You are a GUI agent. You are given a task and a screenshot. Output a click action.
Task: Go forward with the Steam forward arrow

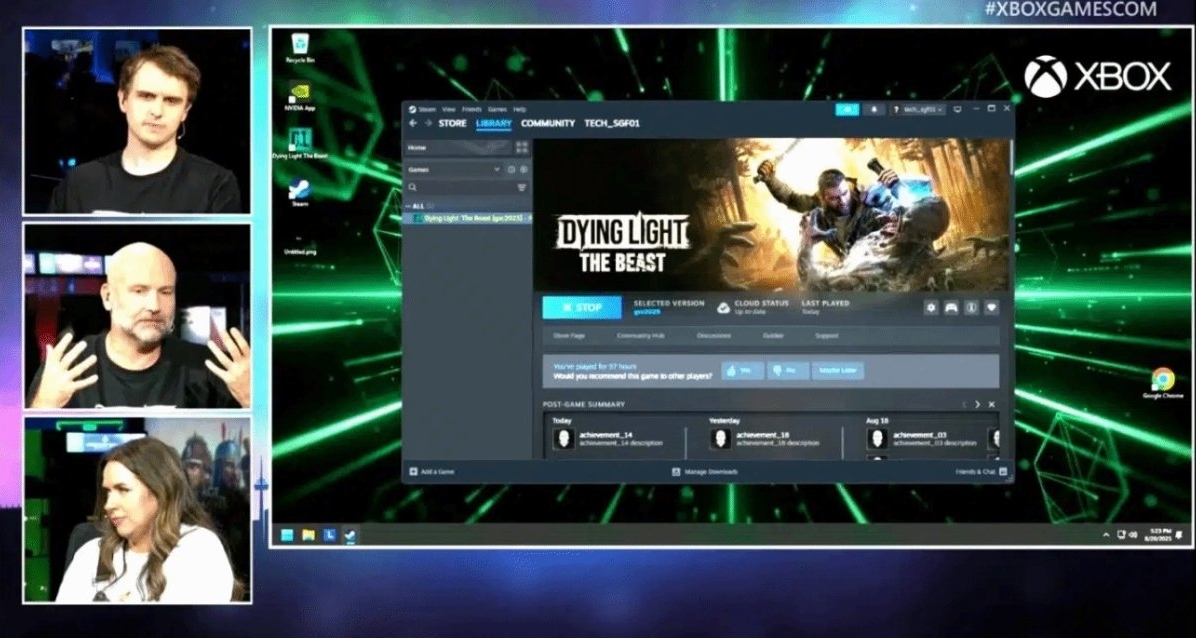point(428,123)
